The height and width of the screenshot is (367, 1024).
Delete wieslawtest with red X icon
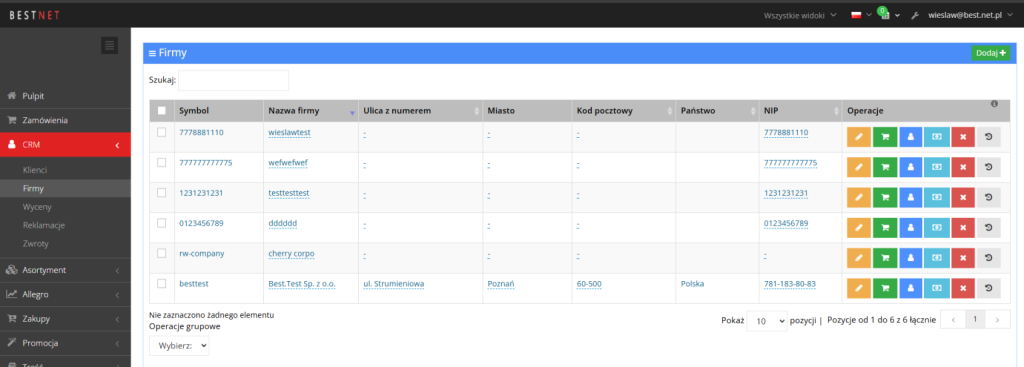963,137
